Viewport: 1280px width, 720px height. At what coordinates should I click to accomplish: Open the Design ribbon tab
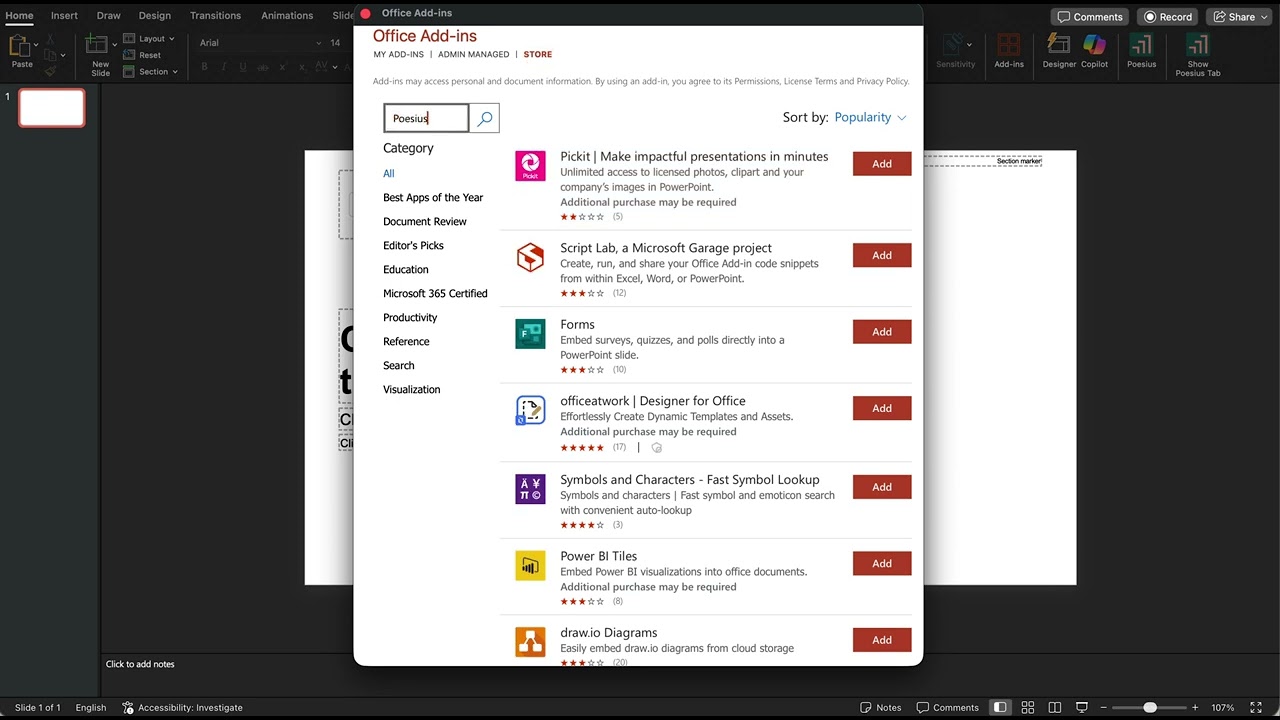(x=155, y=15)
